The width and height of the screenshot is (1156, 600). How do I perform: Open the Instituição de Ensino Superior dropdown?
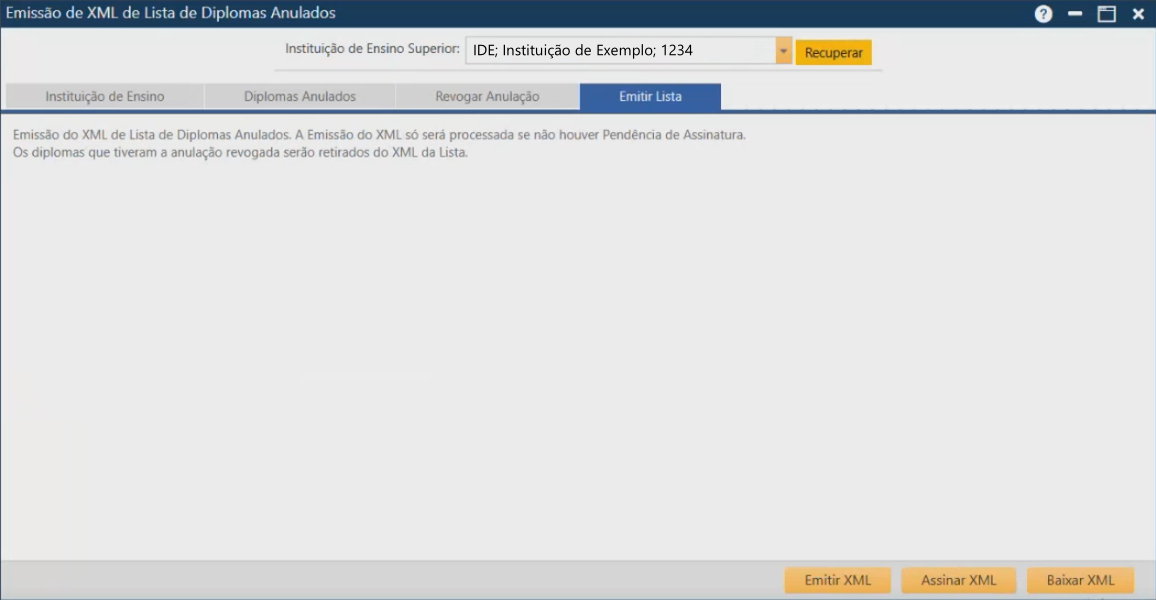[x=782, y=49]
